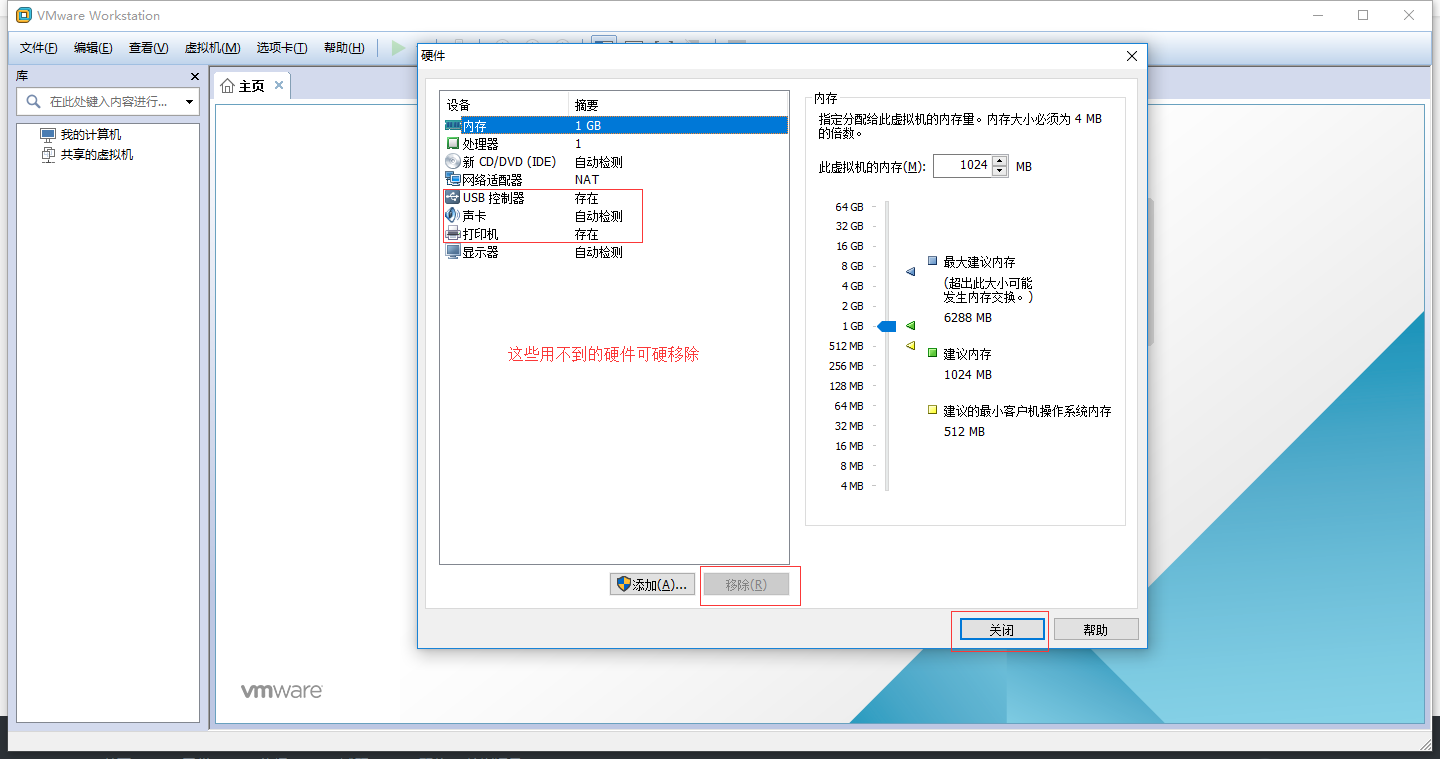Click the 关闭 button in the hardware dialog

click(x=1002, y=630)
